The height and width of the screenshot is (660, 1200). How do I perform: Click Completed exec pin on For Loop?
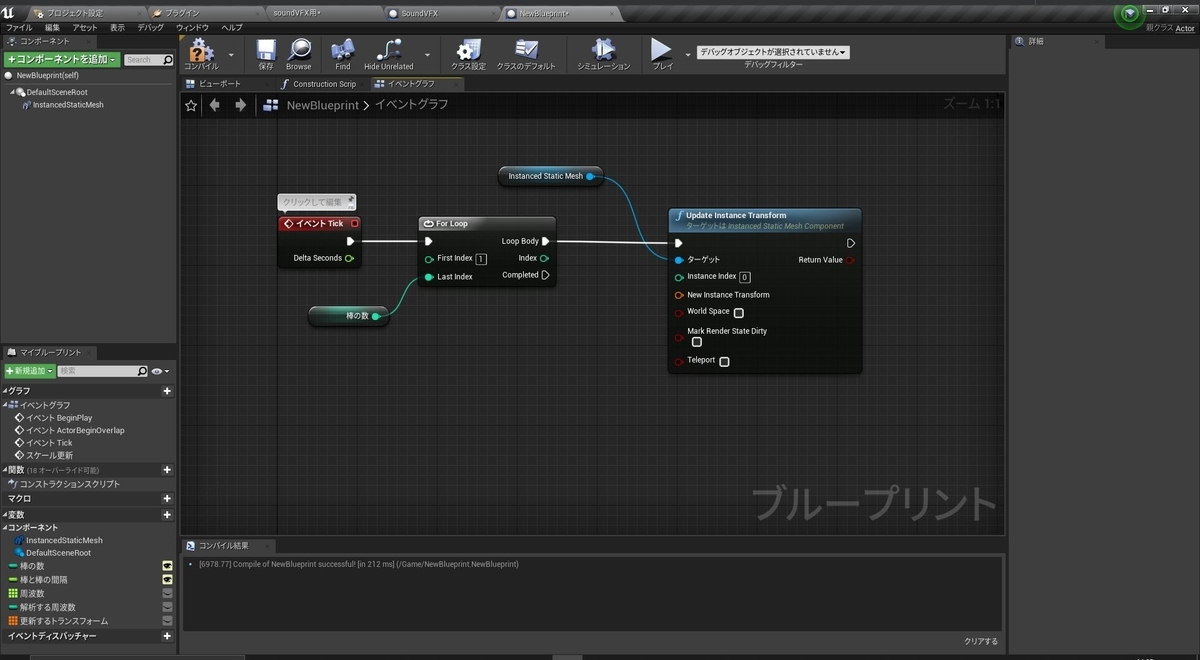point(545,275)
